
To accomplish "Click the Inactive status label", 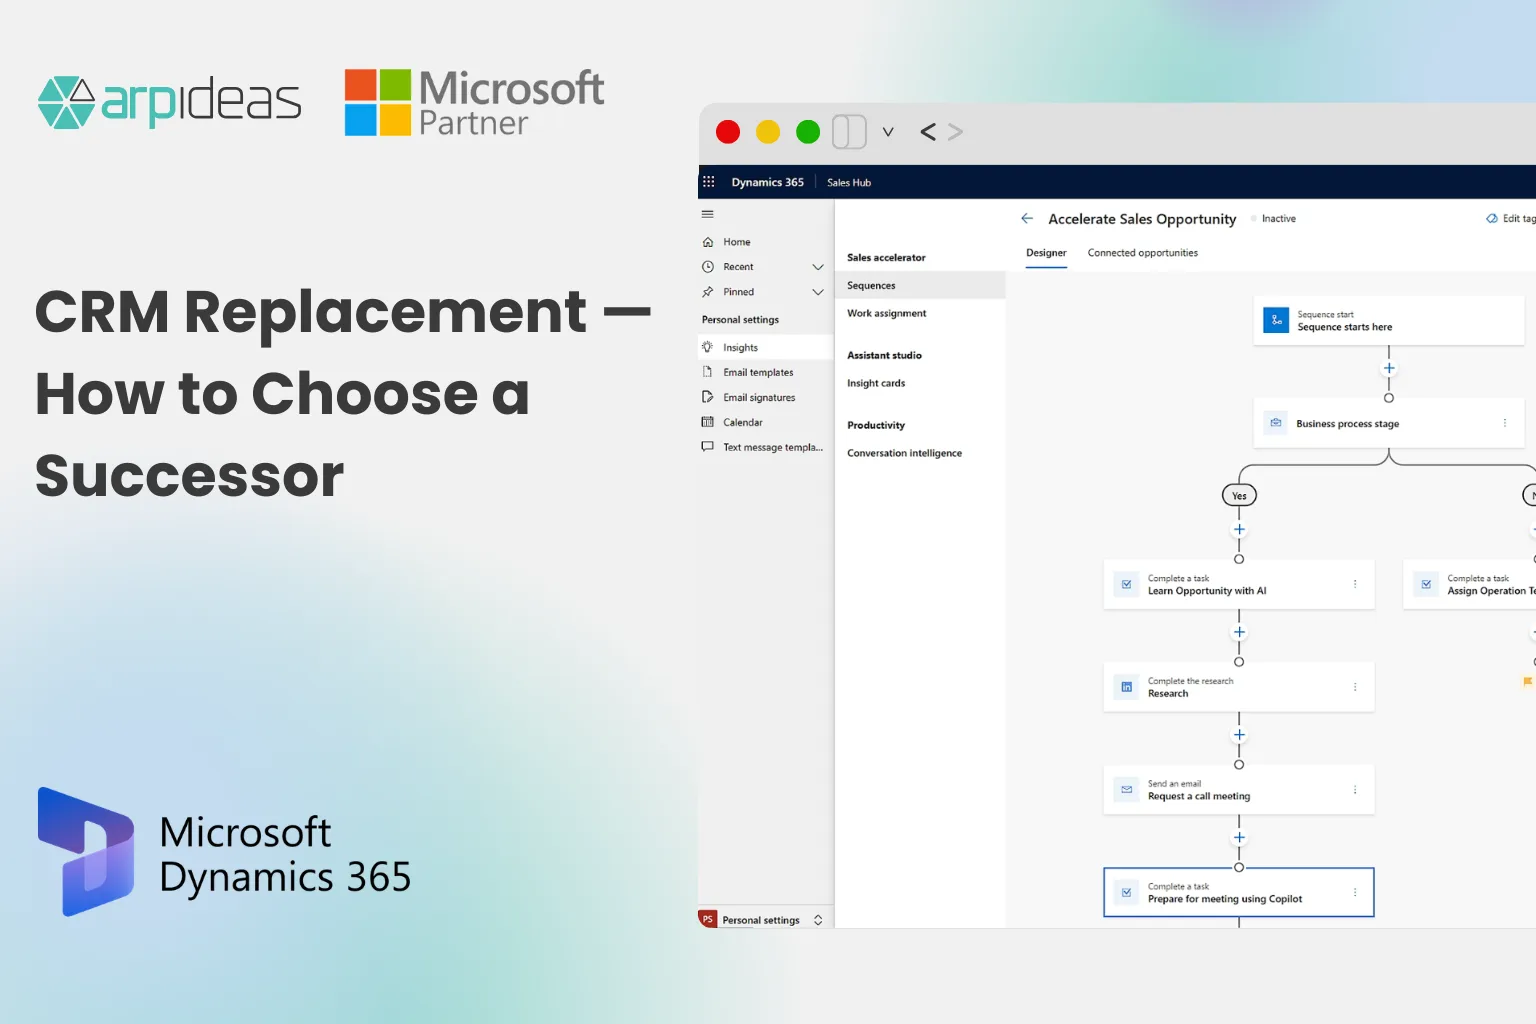I will pyautogui.click(x=1278, y=219).
